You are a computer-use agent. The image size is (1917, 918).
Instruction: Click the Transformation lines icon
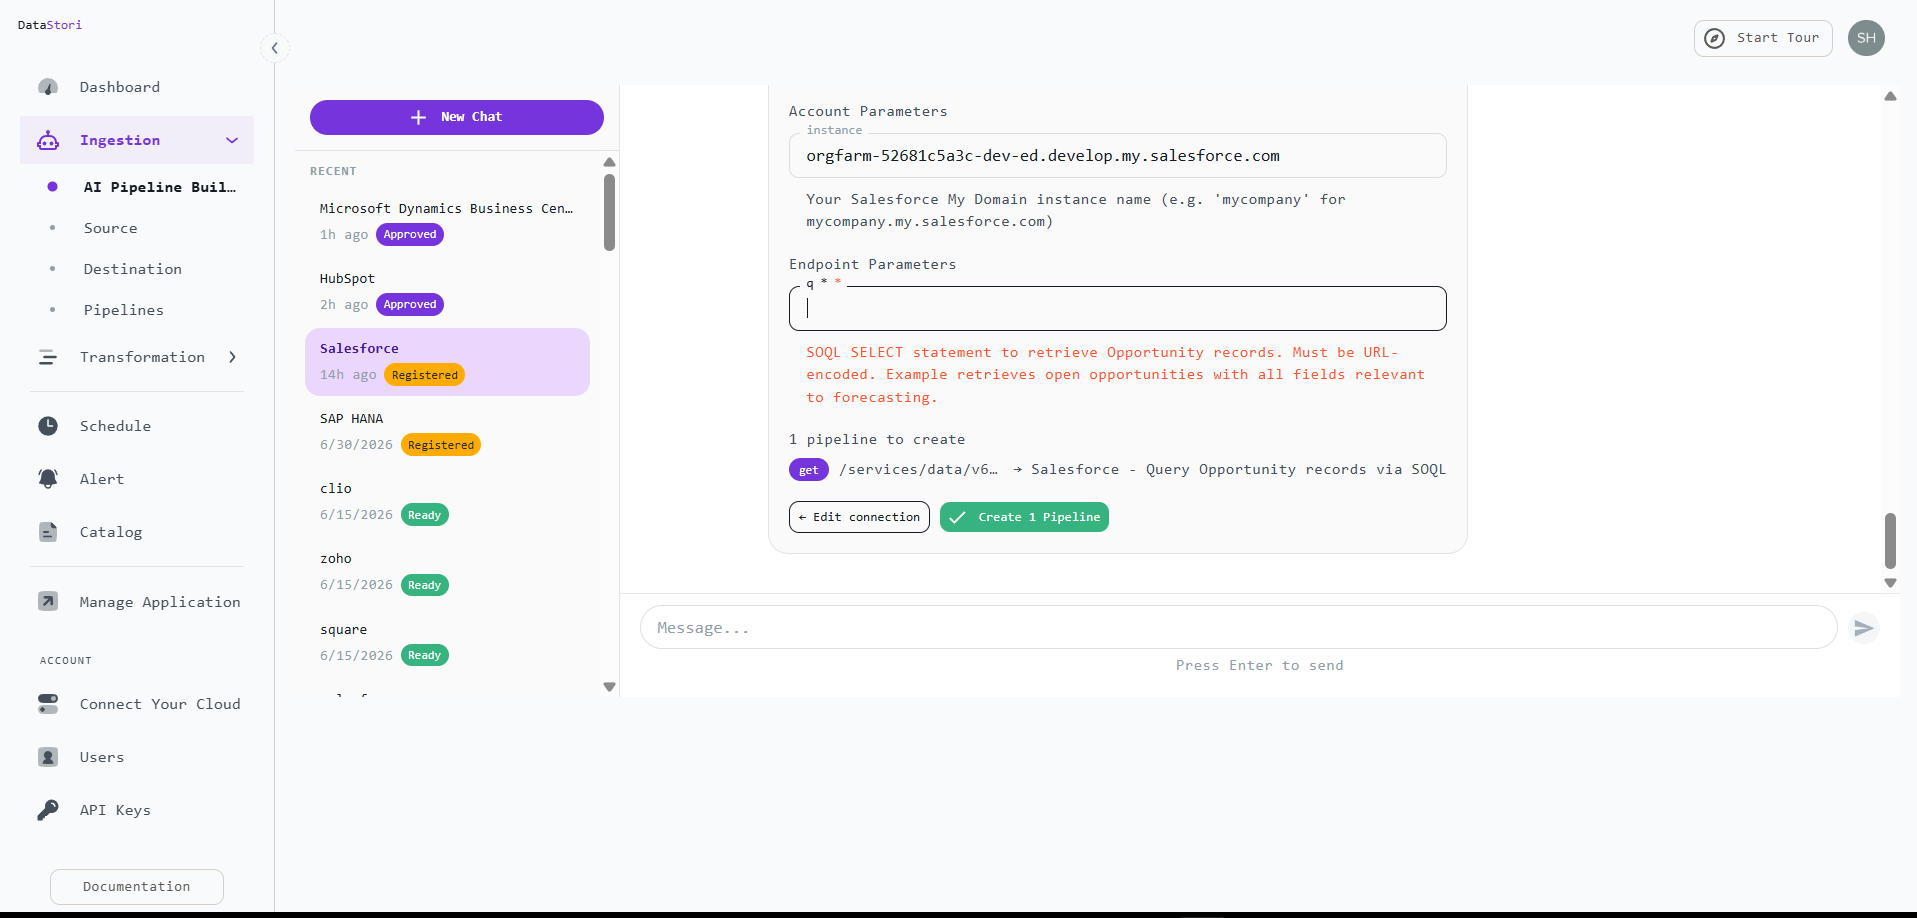point(48,357)
